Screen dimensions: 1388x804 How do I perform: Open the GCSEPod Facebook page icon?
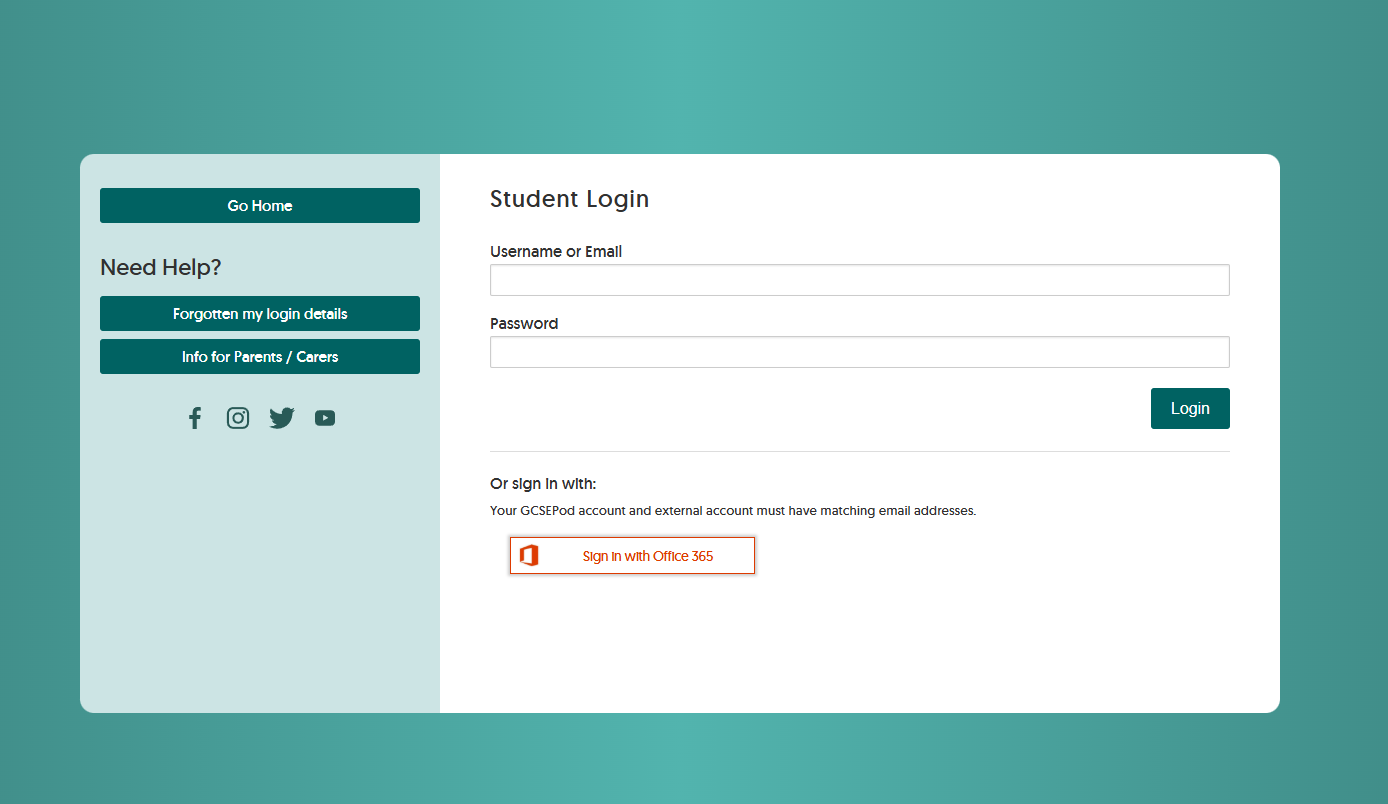point(194,417)
